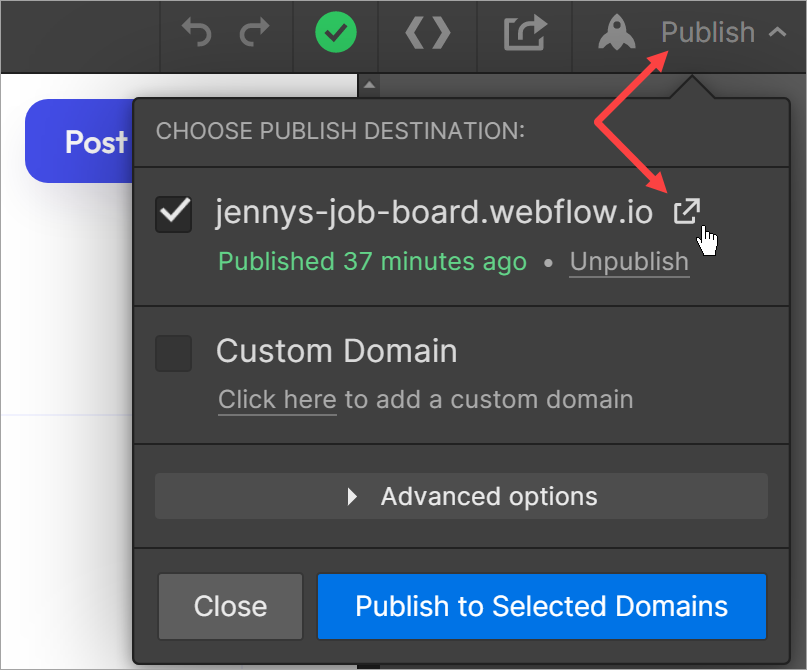Follow 'Click here' custom domain link
The width and height of the screenshot is (807, 670).
coord(277,400)
